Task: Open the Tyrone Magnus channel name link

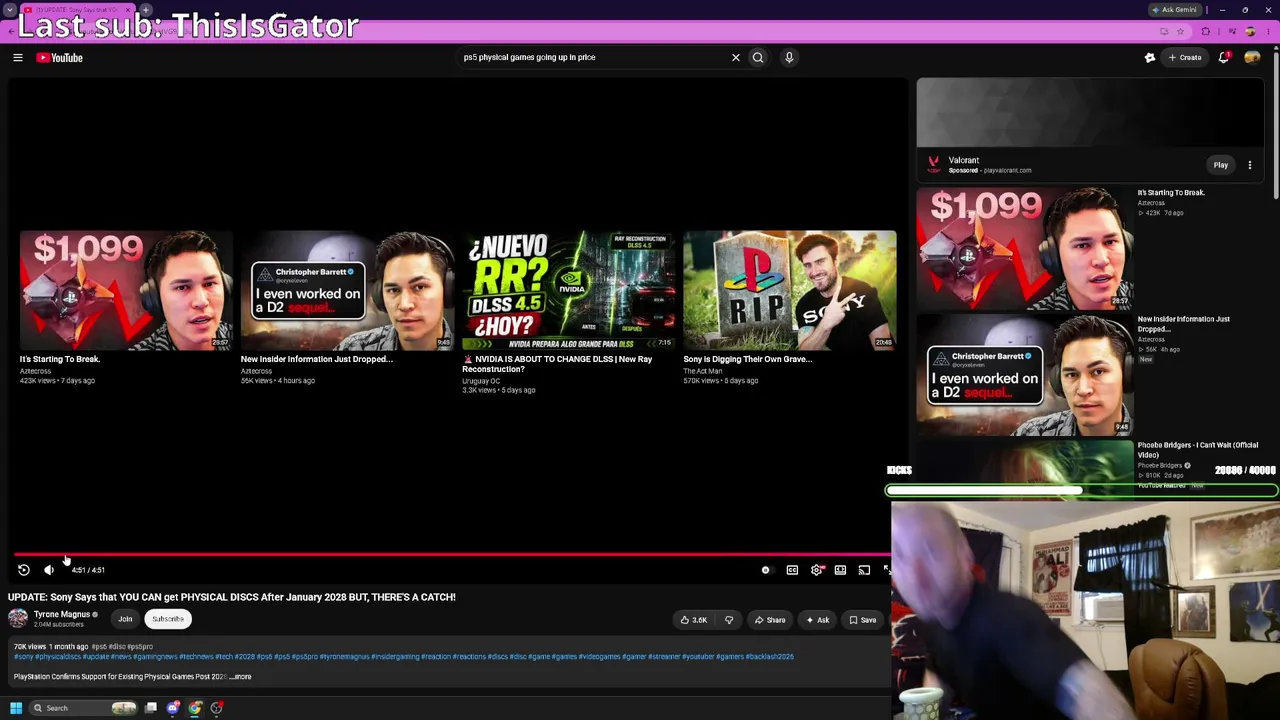Action: (x=62, y=615)
